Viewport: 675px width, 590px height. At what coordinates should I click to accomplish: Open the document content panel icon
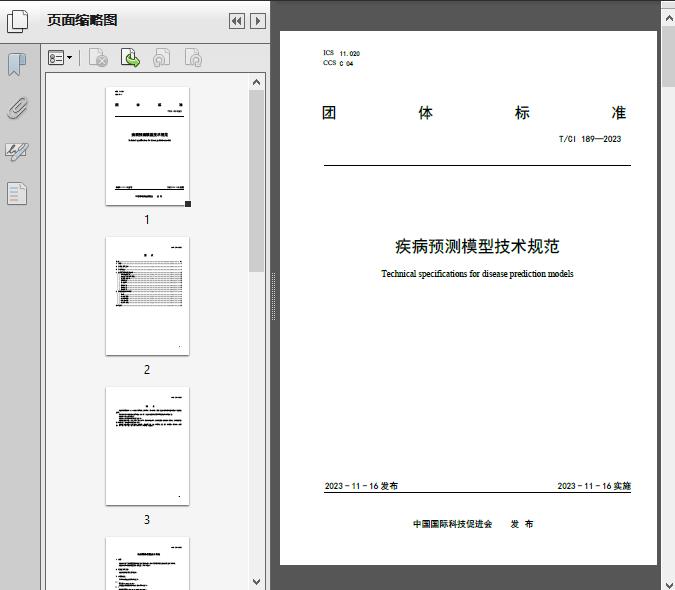(x=17, y=194)
